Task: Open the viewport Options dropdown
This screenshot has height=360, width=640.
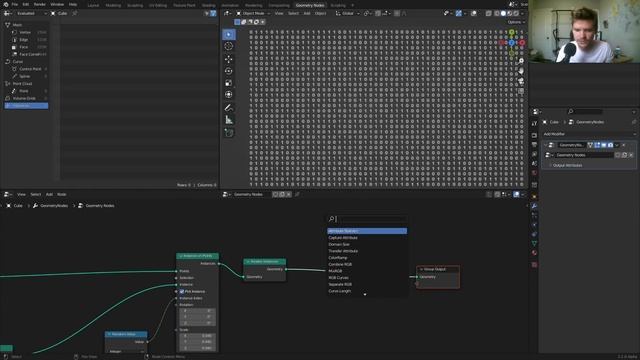Action: click(x=516, y=22)
